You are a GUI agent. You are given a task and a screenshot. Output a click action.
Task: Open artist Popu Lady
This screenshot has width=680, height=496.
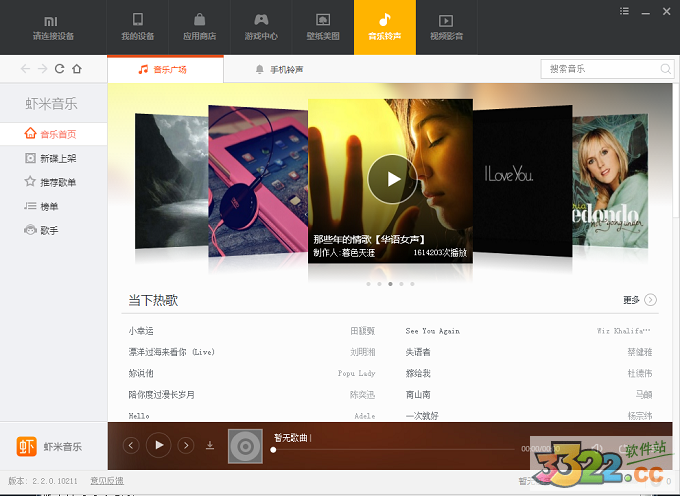(x=356, y=373)
